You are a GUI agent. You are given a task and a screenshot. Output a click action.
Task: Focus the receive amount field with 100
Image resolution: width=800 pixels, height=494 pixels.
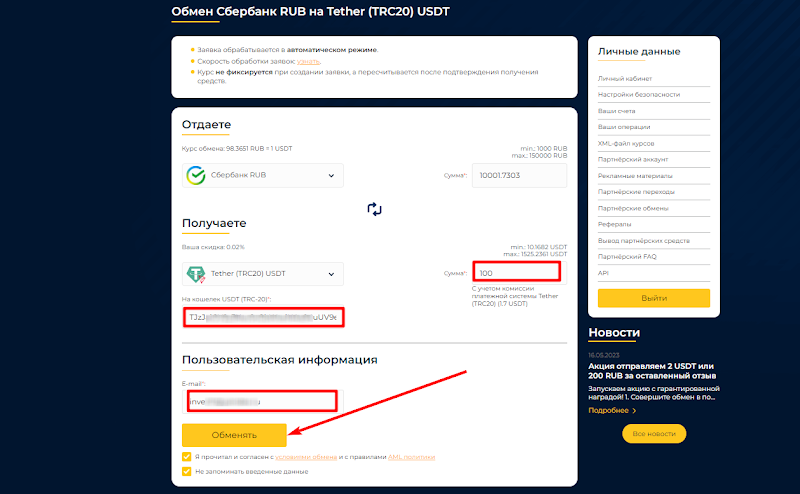(519, 273)
